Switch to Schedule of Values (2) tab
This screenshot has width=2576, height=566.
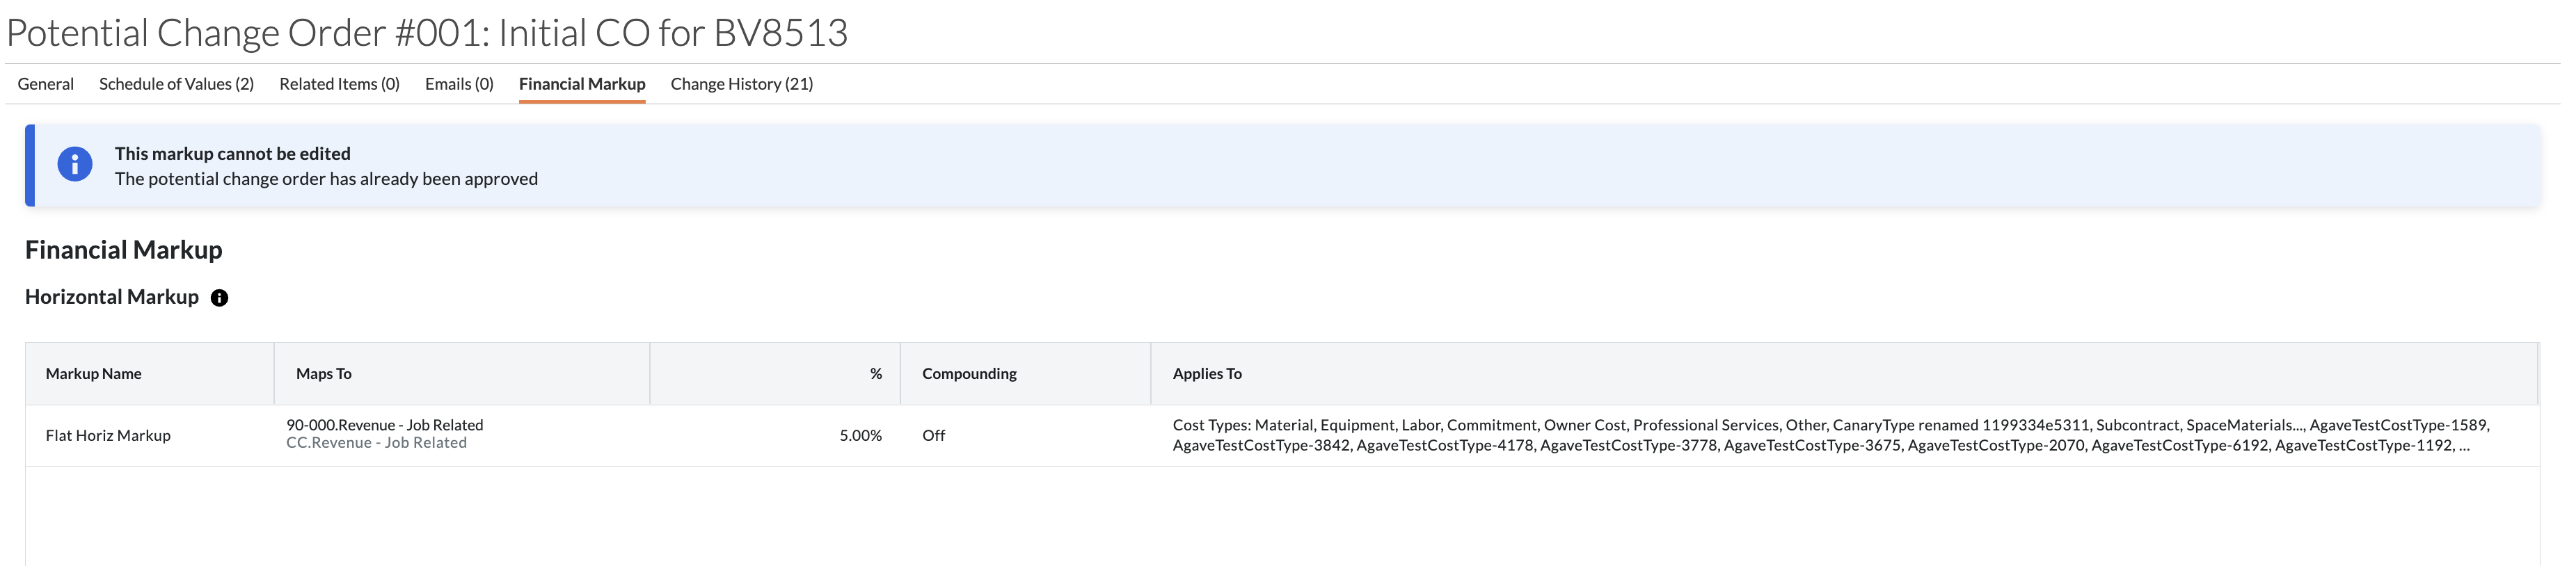click(x=176, y=84)
